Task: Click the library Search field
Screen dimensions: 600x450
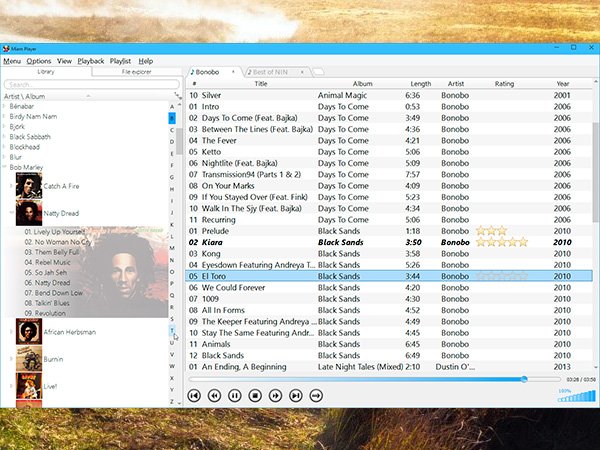Action: [x=85, y=84]
